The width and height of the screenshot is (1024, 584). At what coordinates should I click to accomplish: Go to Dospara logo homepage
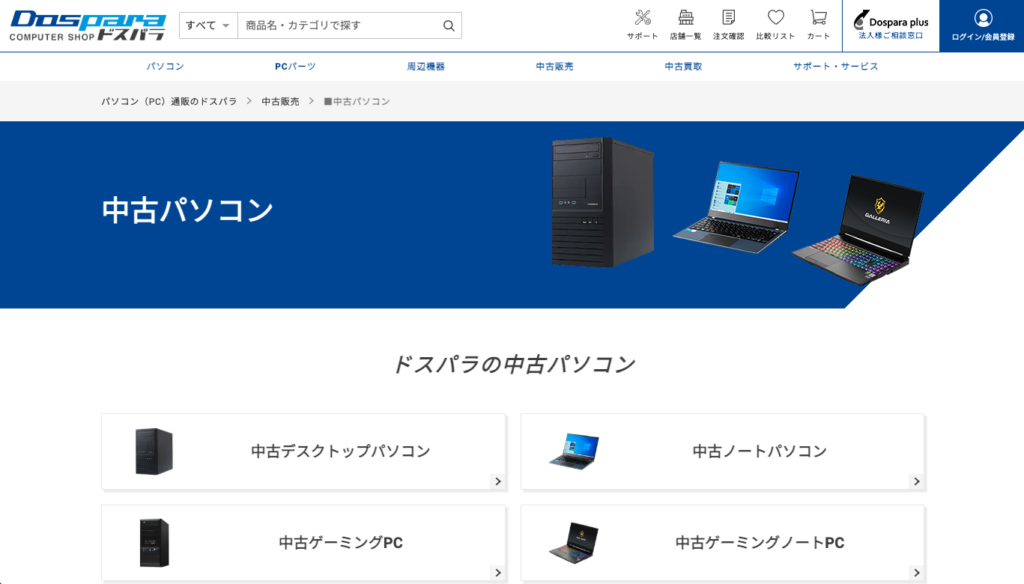pyautogui.click(x=88, y=25)
